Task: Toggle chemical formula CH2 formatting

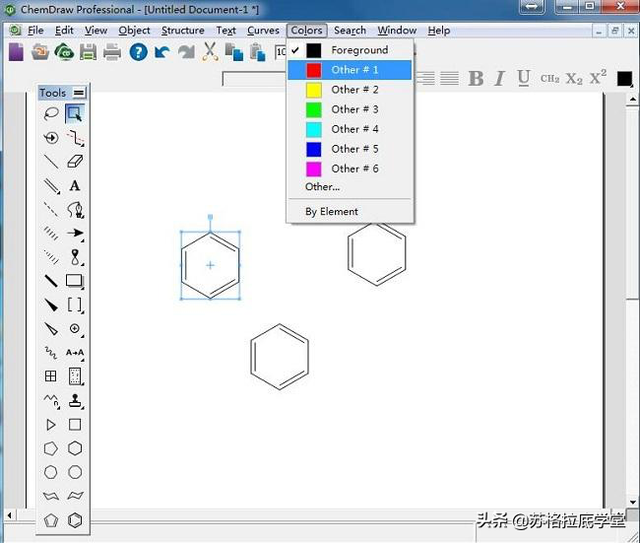Action: coord(550,78)
